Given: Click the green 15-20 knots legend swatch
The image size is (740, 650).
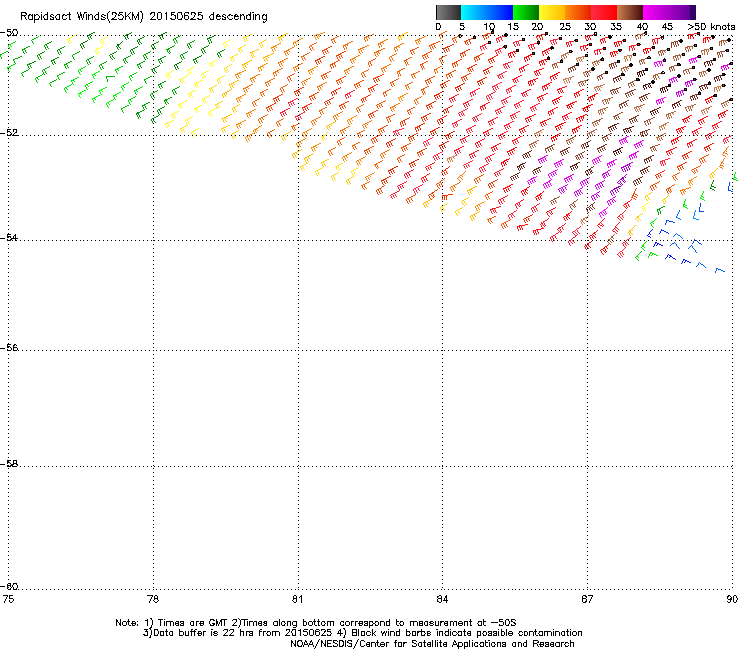Looking at the screenshot, I should pyautogui.click(x=526, y=12).
